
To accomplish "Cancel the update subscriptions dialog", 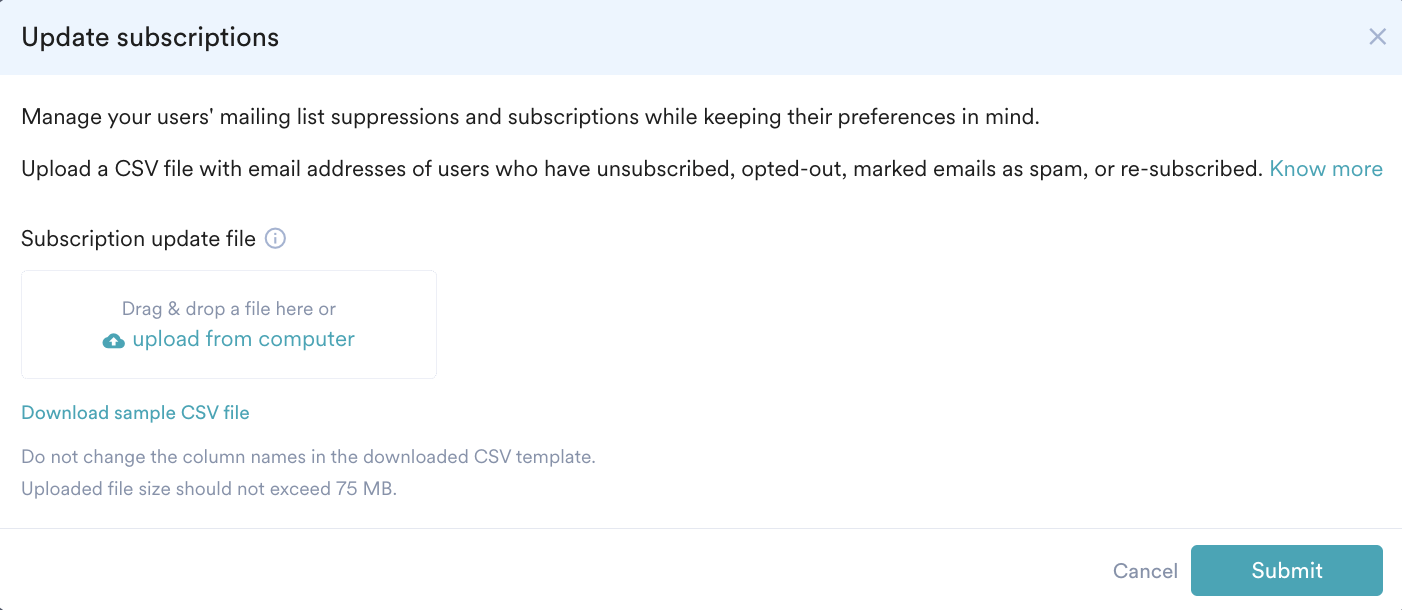I will pyautogui.click(x=1145, y=570).
